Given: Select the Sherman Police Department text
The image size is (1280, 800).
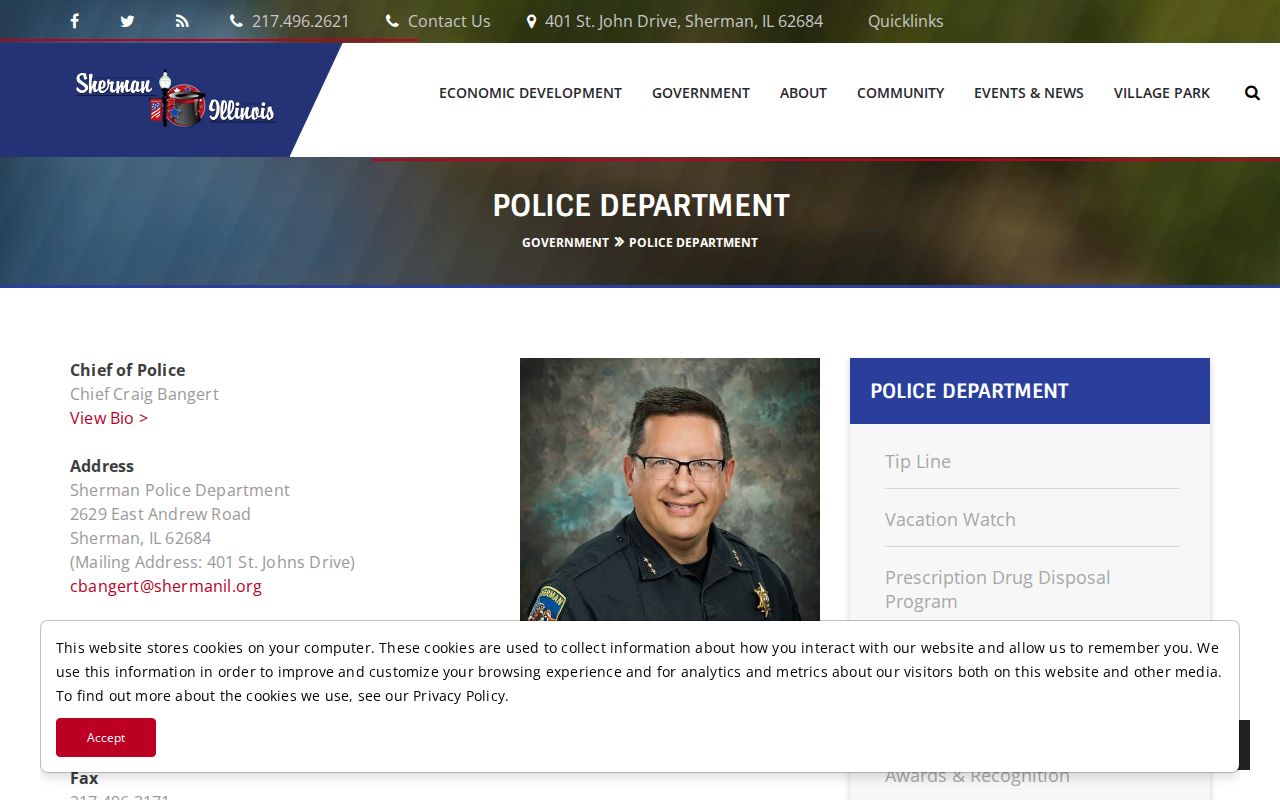Looking at the screenshot, I should pos(180,490).
